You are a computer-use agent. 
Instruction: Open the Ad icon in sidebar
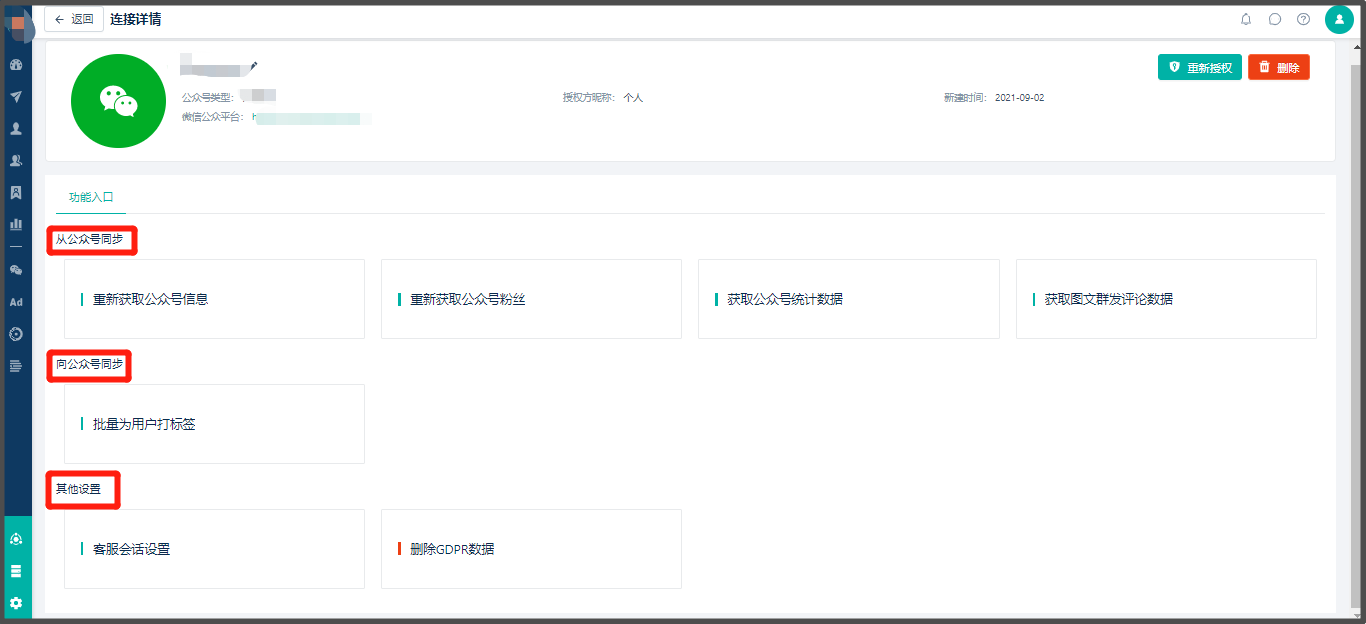pyautogui.click(x=16, y=302)
